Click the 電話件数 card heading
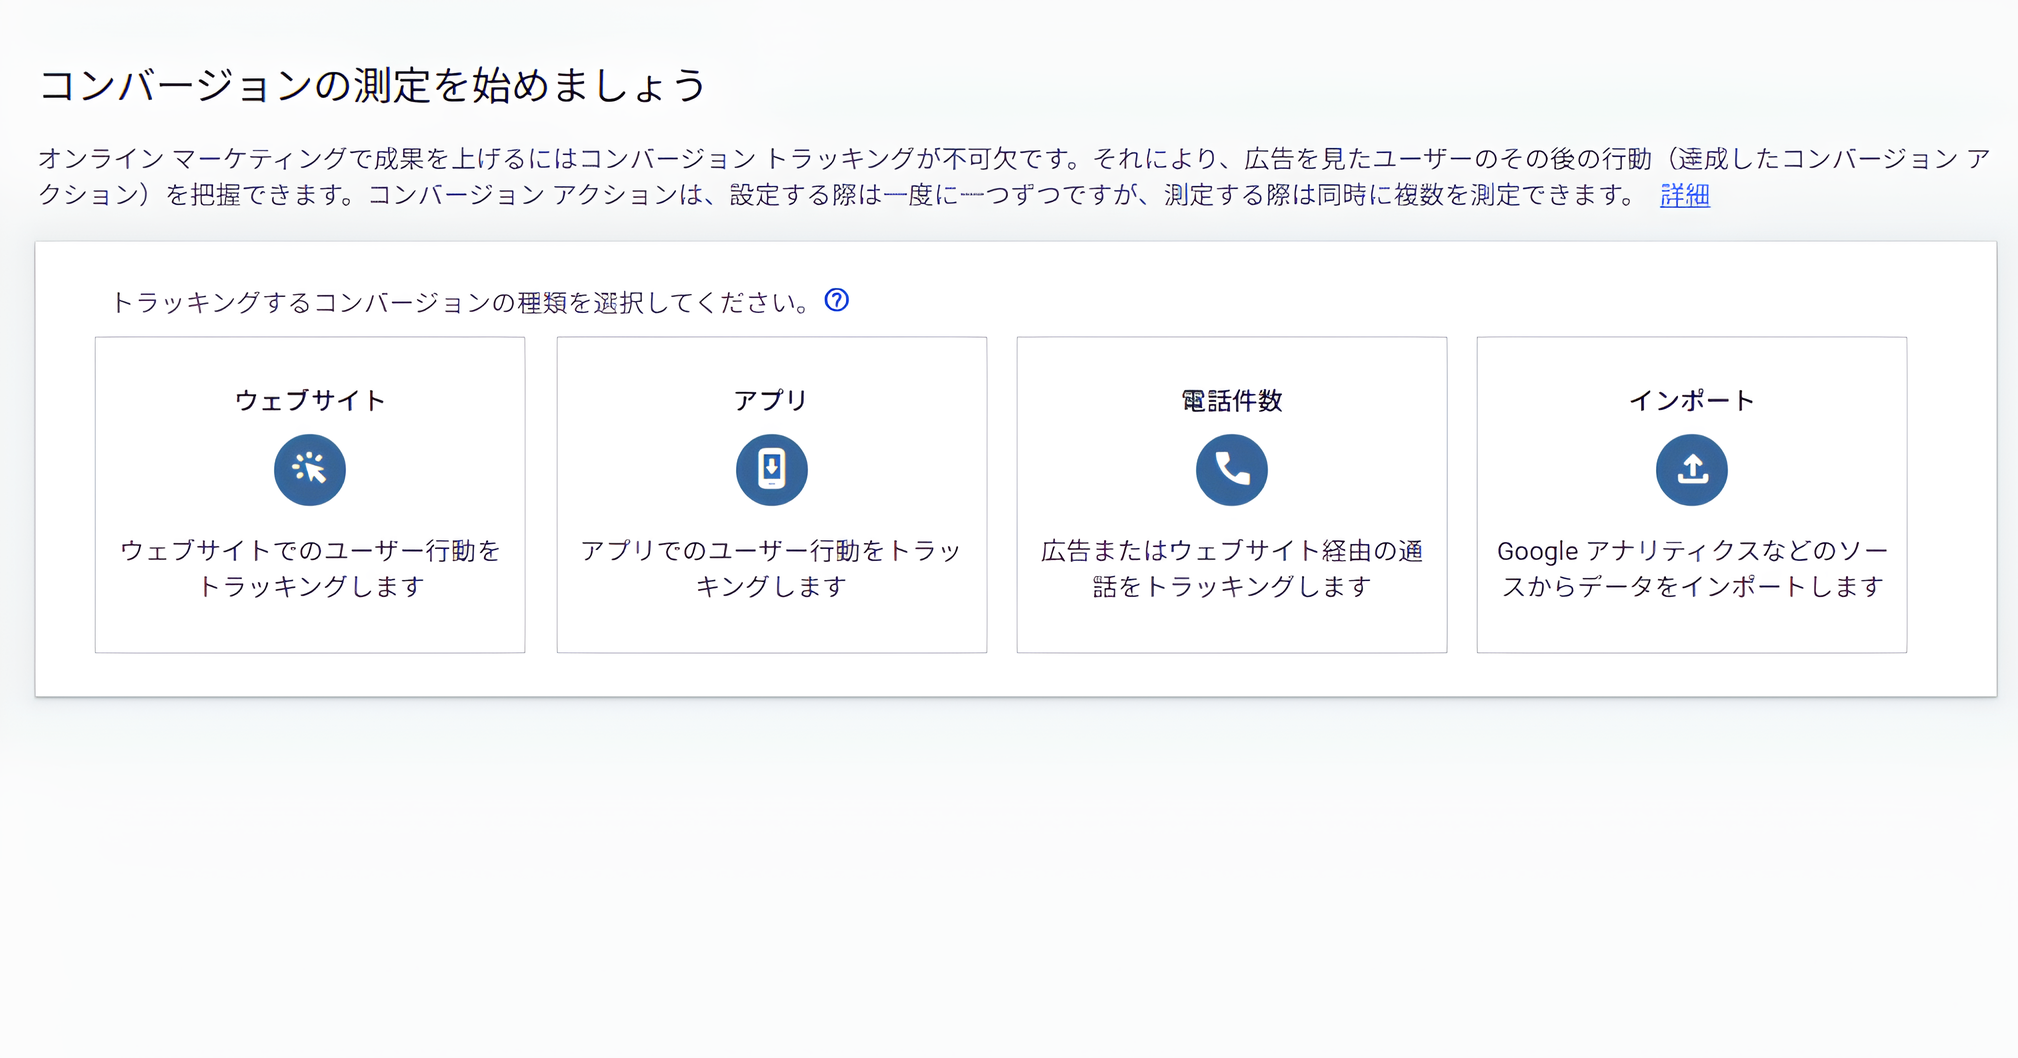The width and height of the screenshot is (2018, 1058). coord(1231,399)
